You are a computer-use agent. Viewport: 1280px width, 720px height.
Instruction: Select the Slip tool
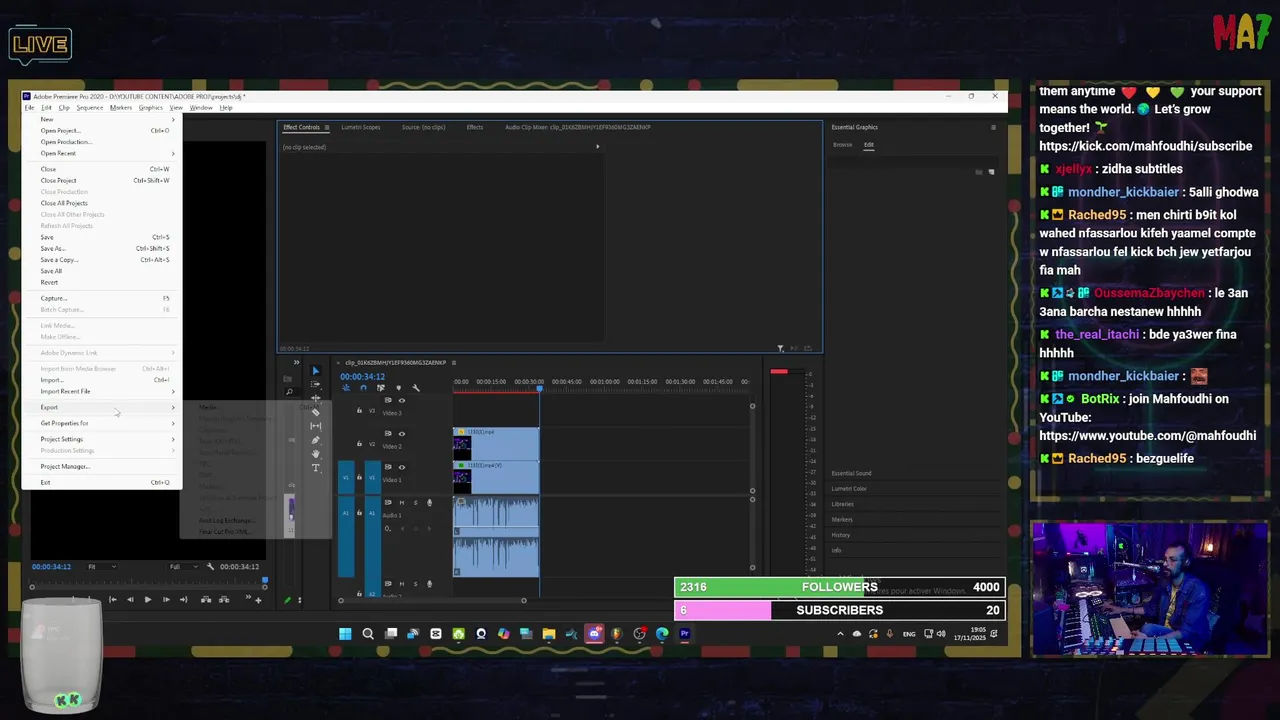[316, 426]
